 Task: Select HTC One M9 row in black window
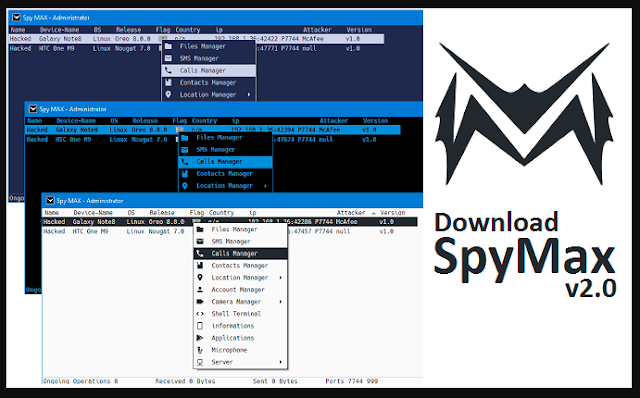[x=213, y=140]
